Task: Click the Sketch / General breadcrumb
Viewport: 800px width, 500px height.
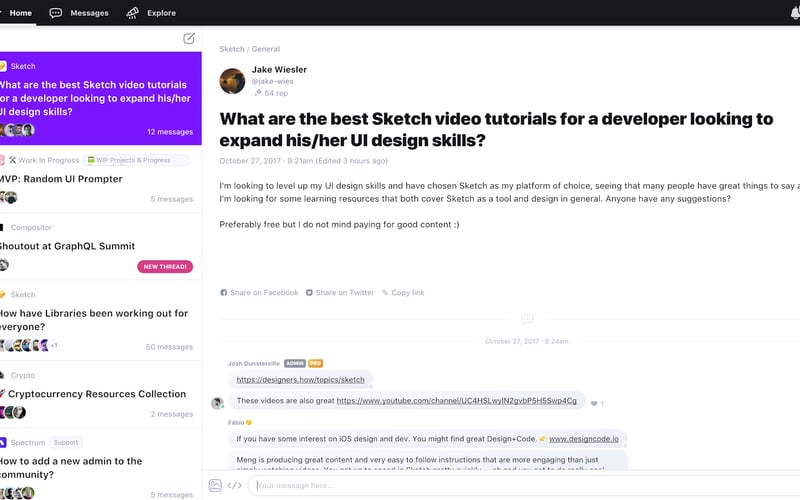Action: [249, 49]
